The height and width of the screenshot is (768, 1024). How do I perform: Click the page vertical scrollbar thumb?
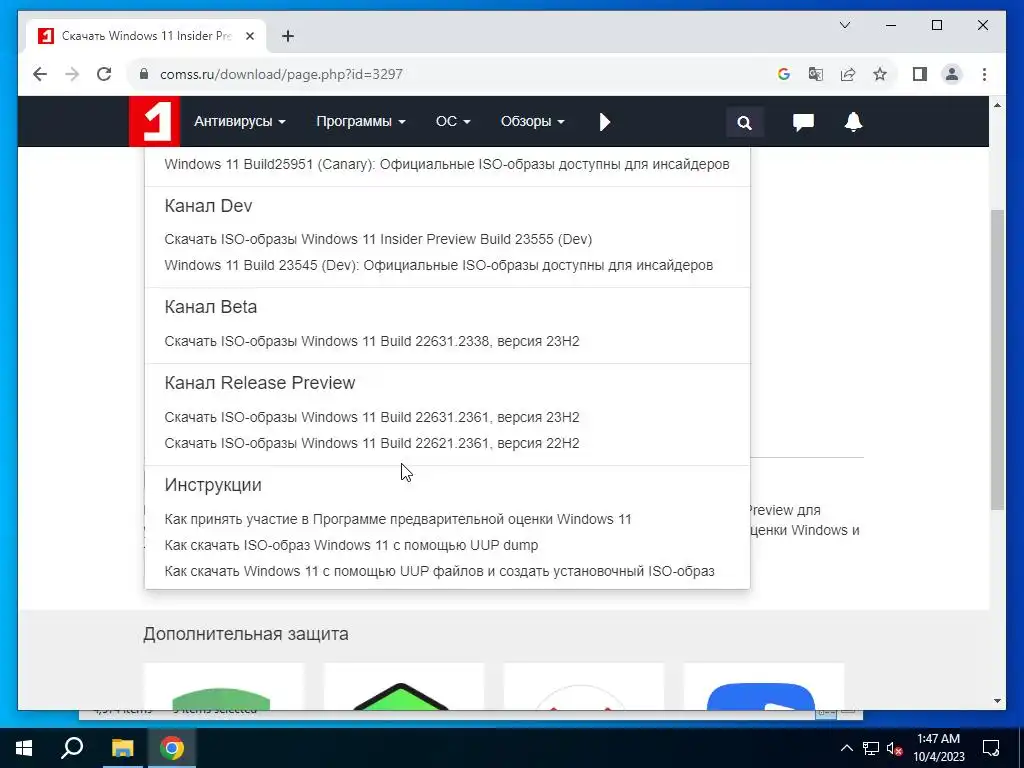[x=997, y=359]
